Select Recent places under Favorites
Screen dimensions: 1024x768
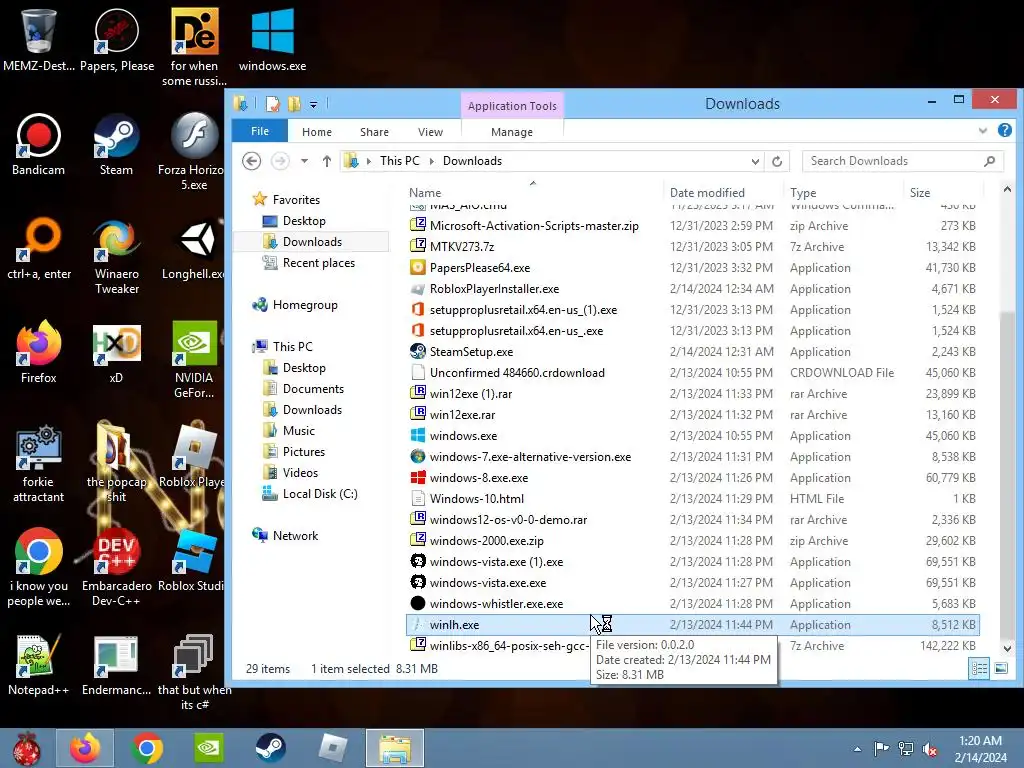309,263
